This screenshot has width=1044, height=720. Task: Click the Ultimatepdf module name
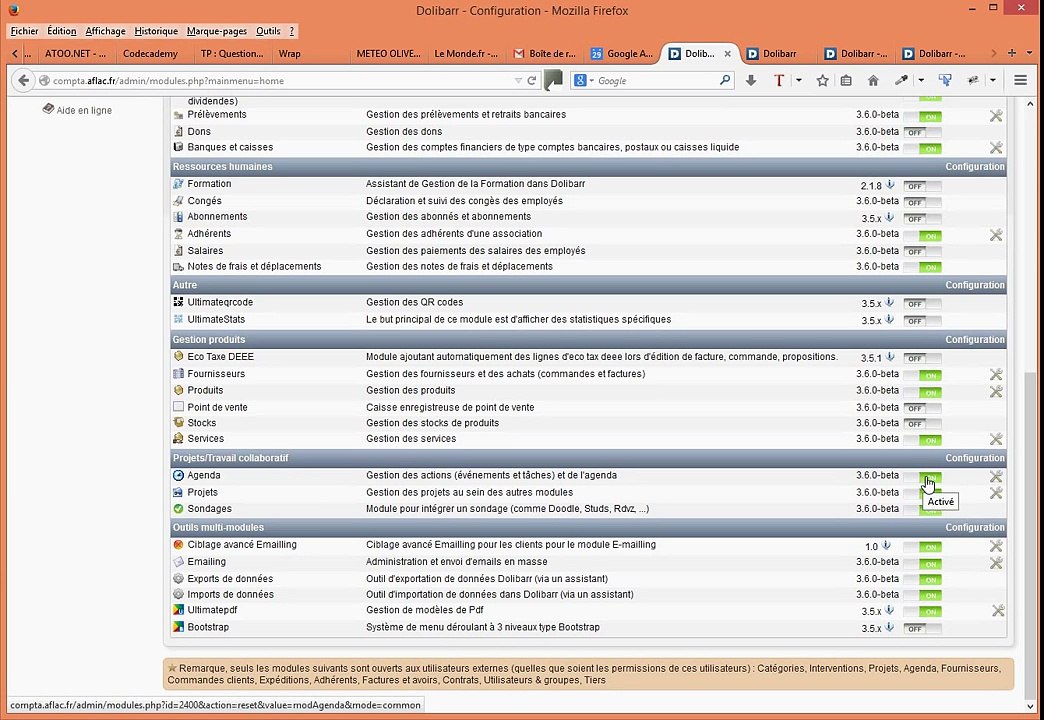pos(212,610)
